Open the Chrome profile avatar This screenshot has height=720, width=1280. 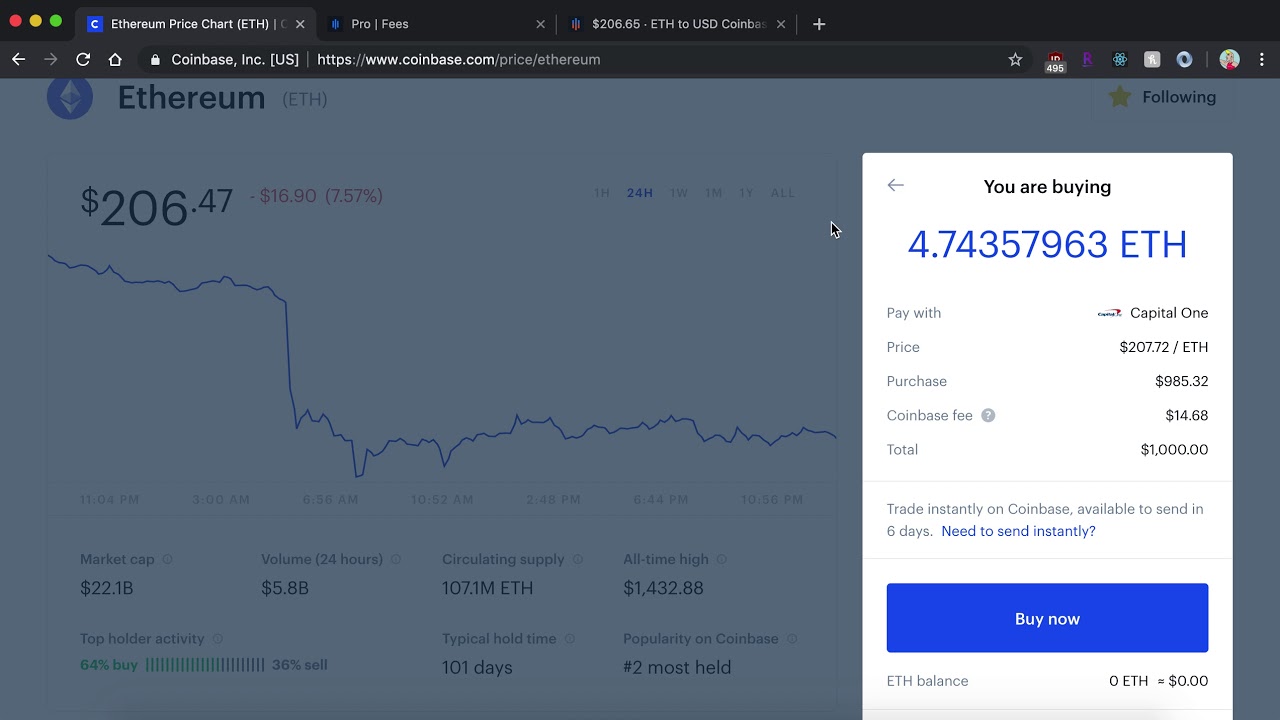(1230, 59)
